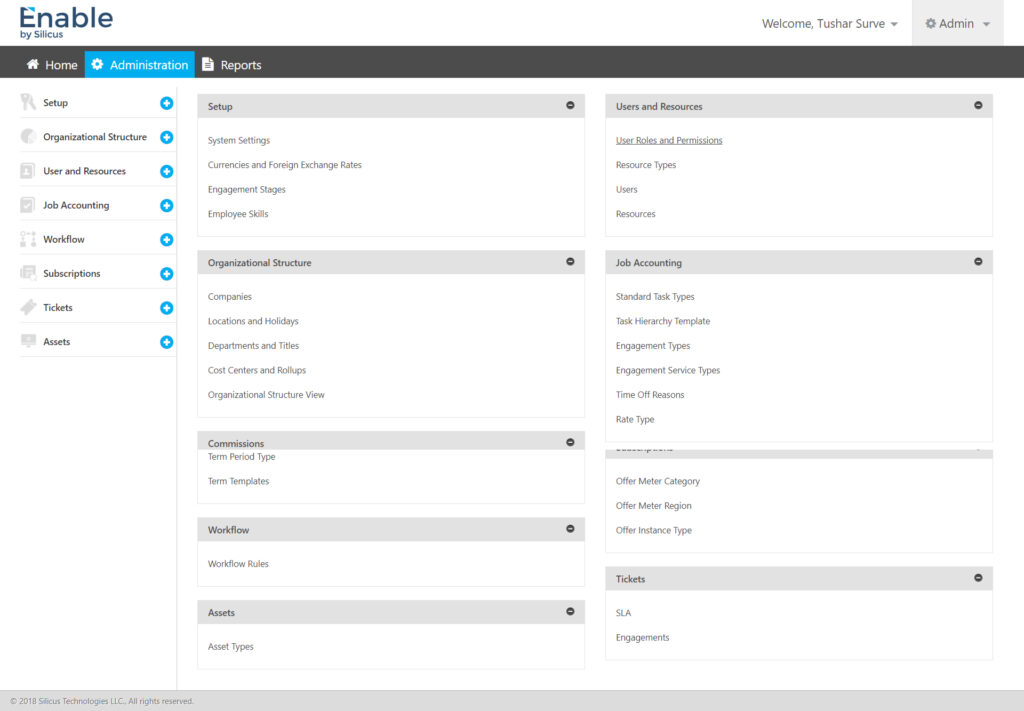Open Workflow Rules link

point(238,564)
